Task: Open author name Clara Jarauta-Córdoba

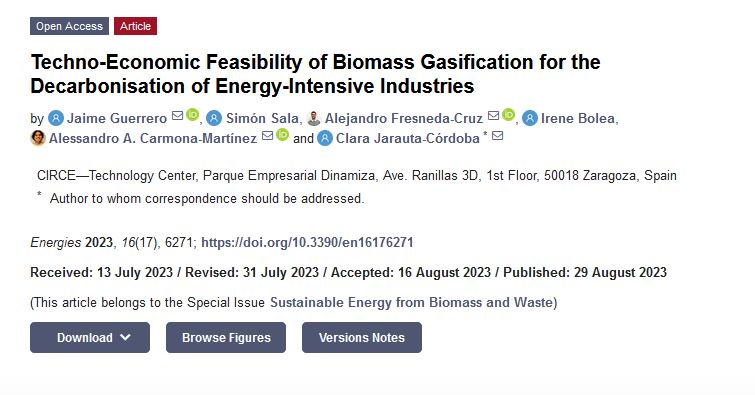Action: tap(407, 139)
